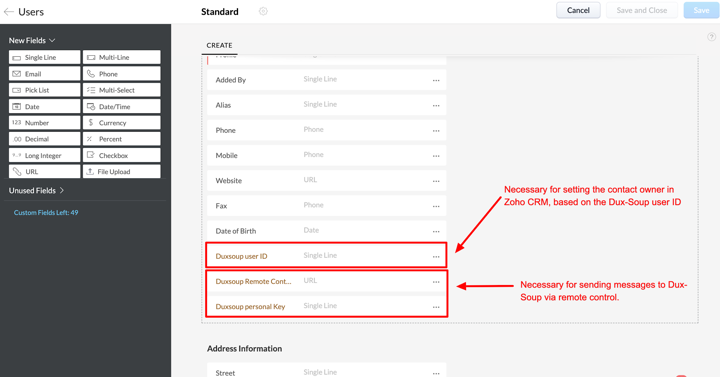This screenshot has width=720, height=377.
Task: Pick the Multi-Select new field
Action: tap(122, 90)
